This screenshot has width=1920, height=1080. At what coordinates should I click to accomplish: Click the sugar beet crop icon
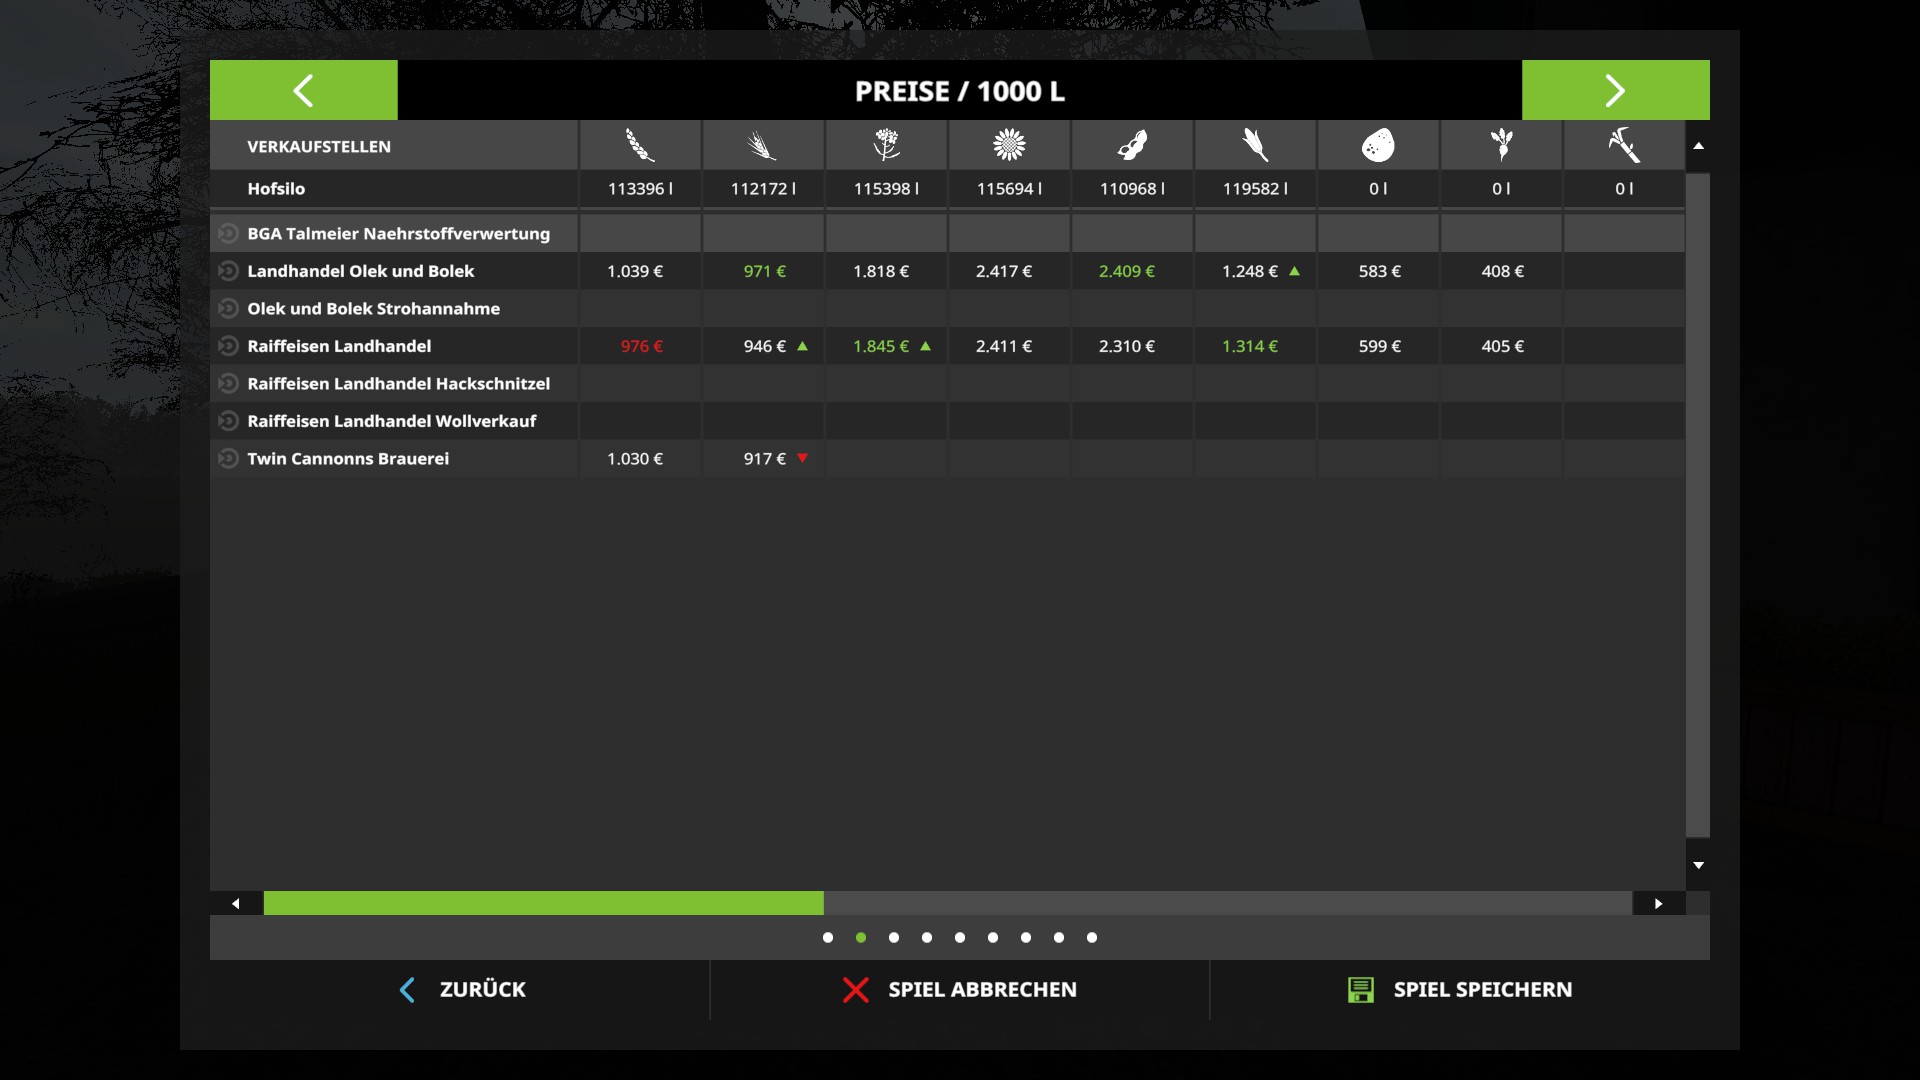tap(1501, 146)
